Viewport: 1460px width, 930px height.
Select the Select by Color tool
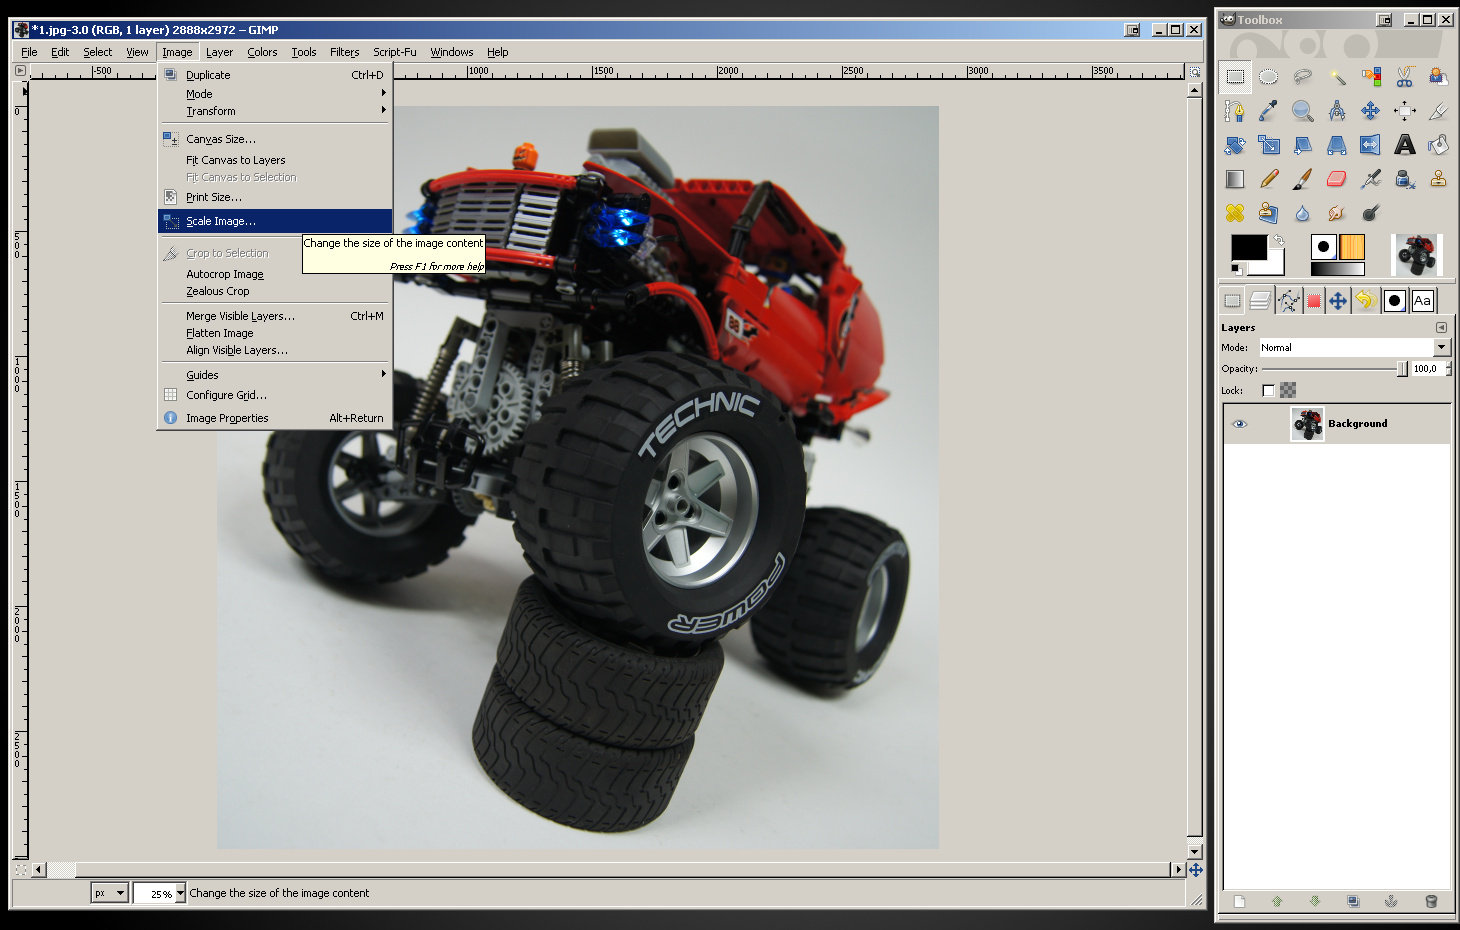click(1371, 77)
